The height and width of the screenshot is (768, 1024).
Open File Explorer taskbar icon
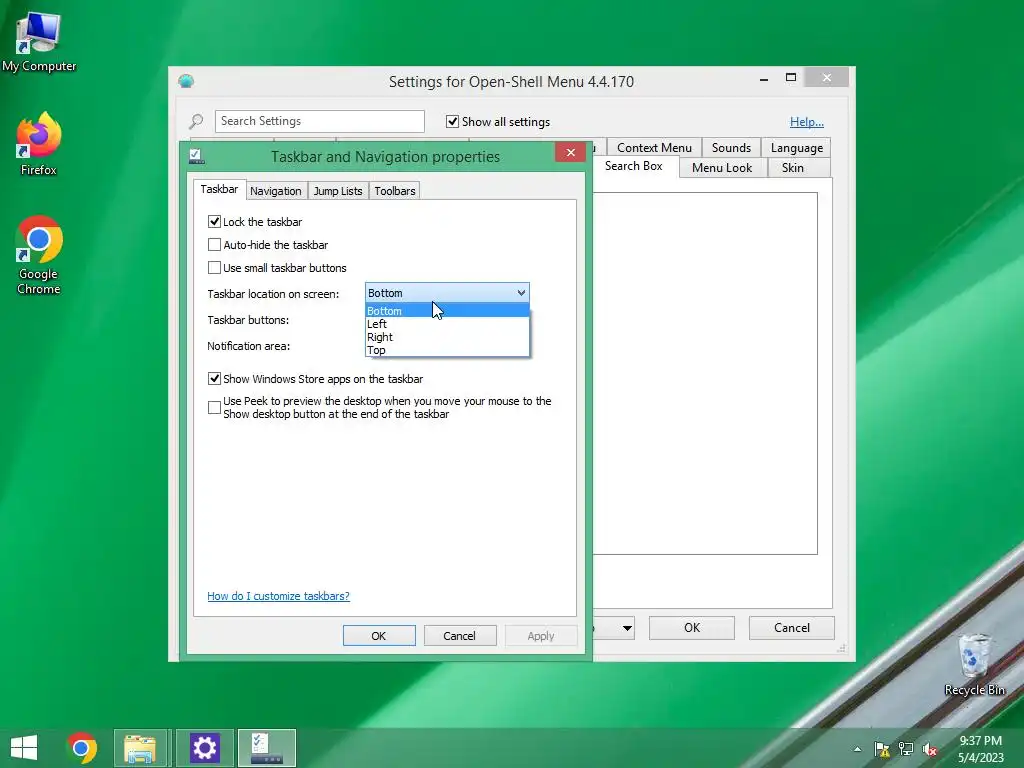tap(140, 748)
